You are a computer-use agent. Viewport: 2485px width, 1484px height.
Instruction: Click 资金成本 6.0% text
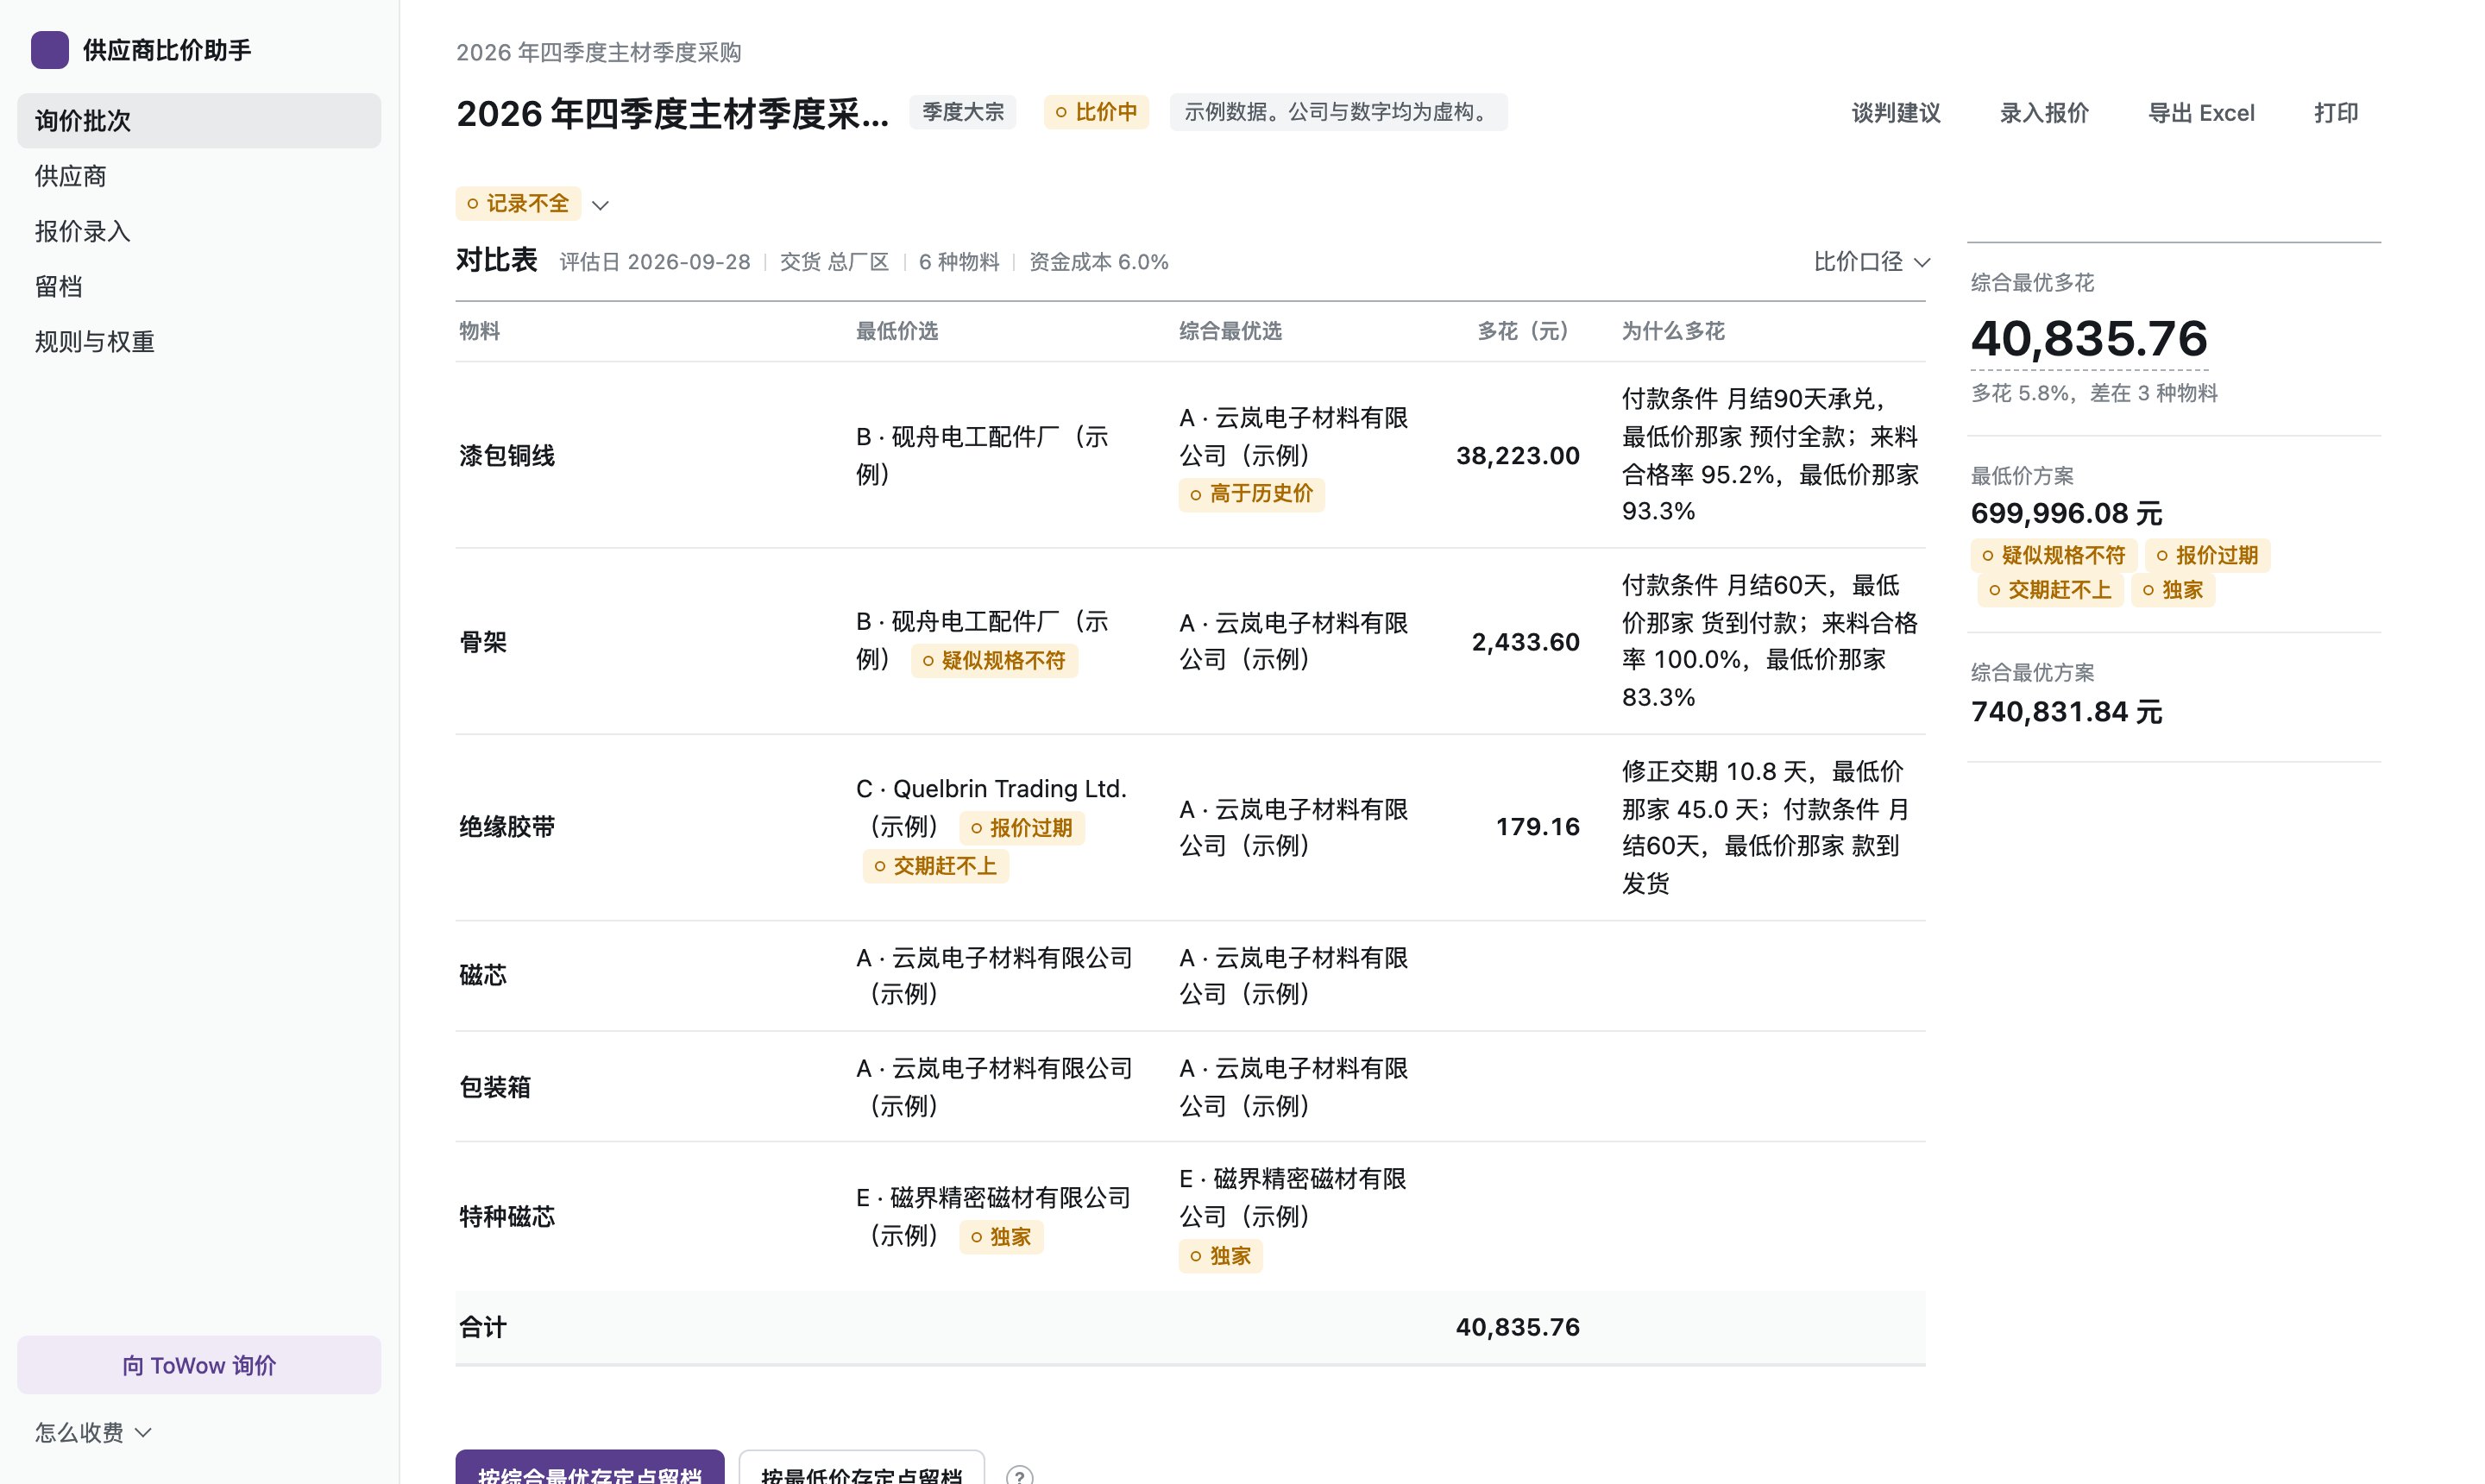point(1098,262)
